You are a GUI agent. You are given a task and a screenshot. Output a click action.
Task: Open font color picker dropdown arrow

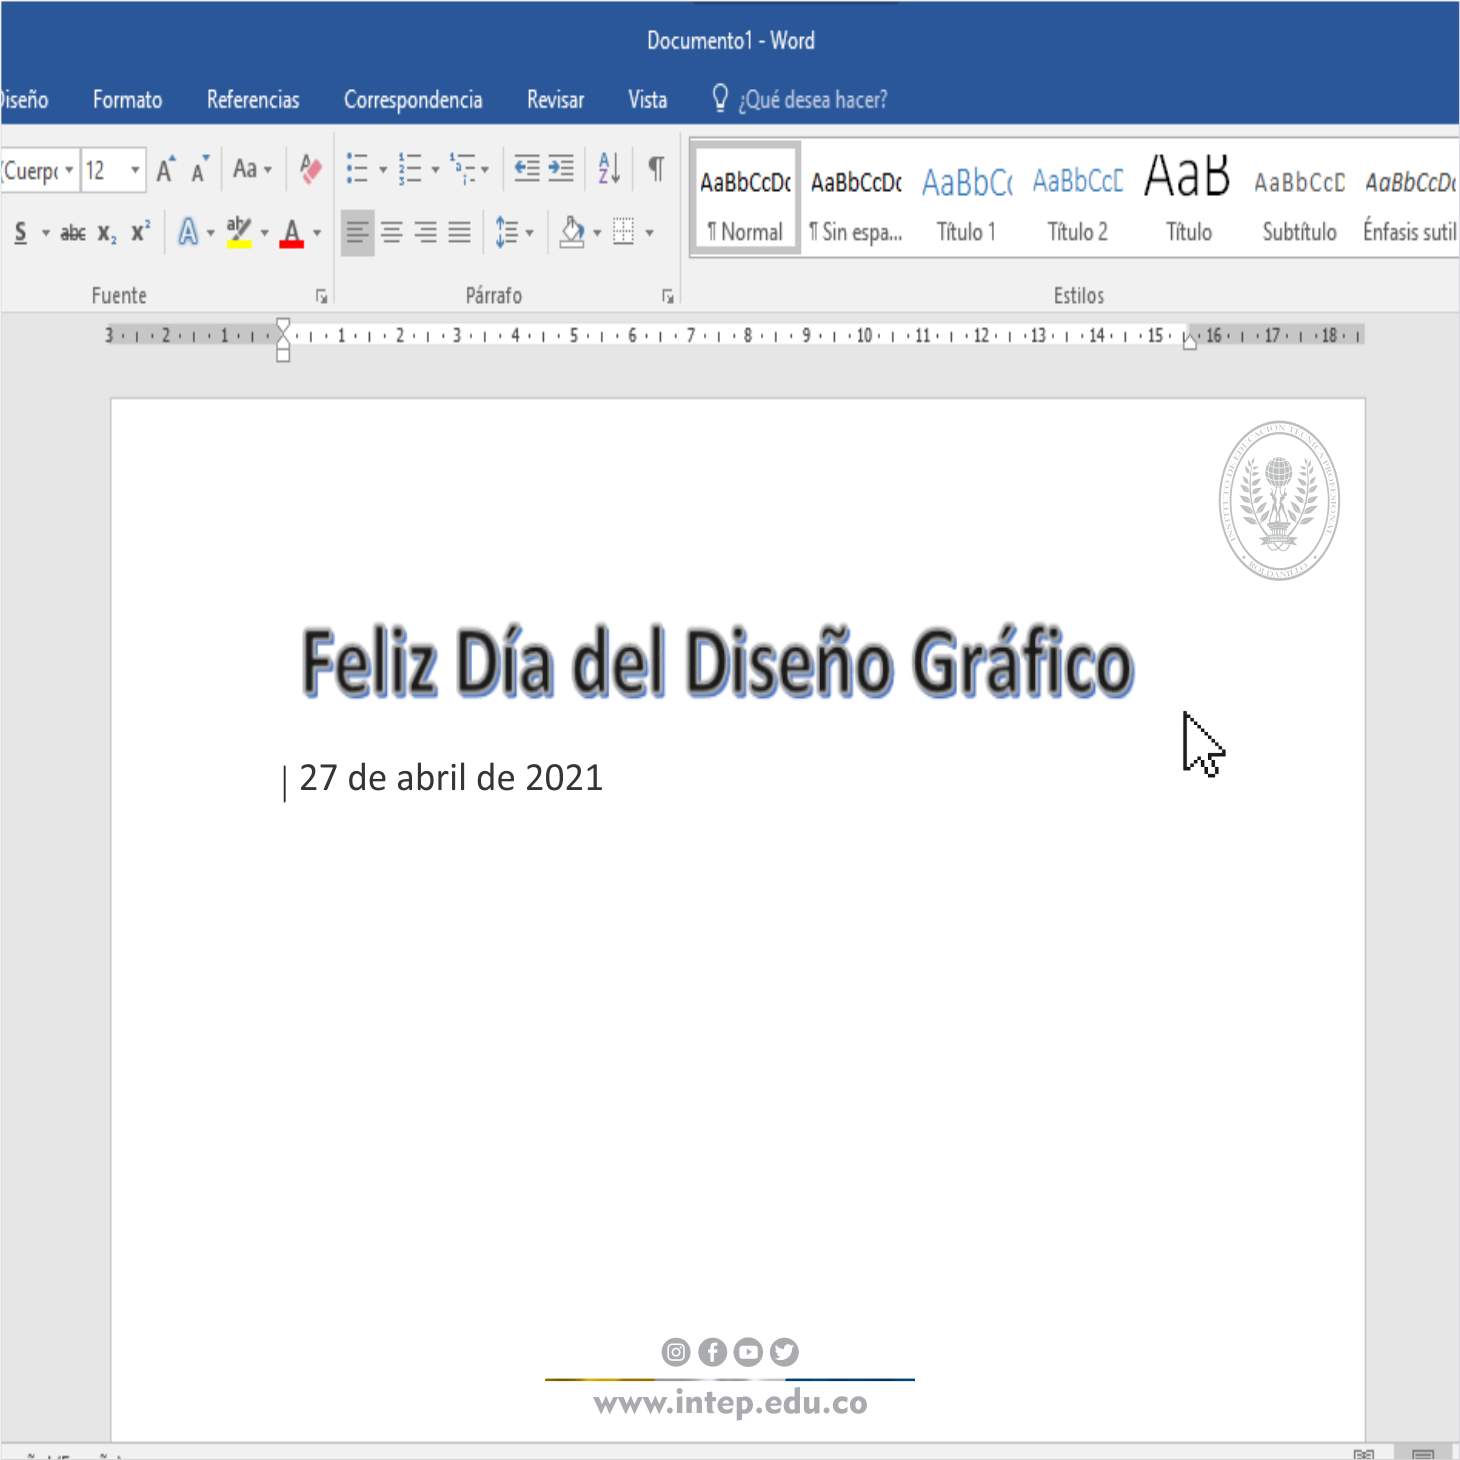click(317, 234)
